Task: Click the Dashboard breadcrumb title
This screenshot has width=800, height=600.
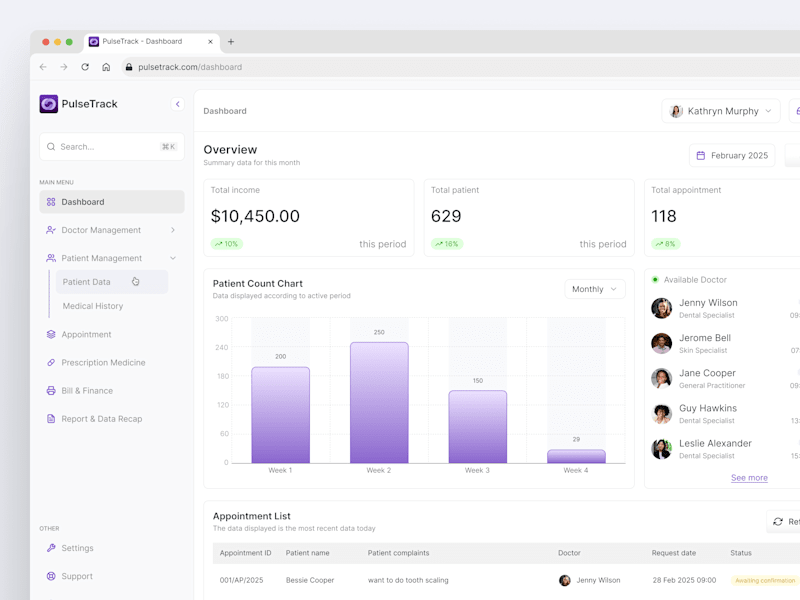Action: (225, 111)
